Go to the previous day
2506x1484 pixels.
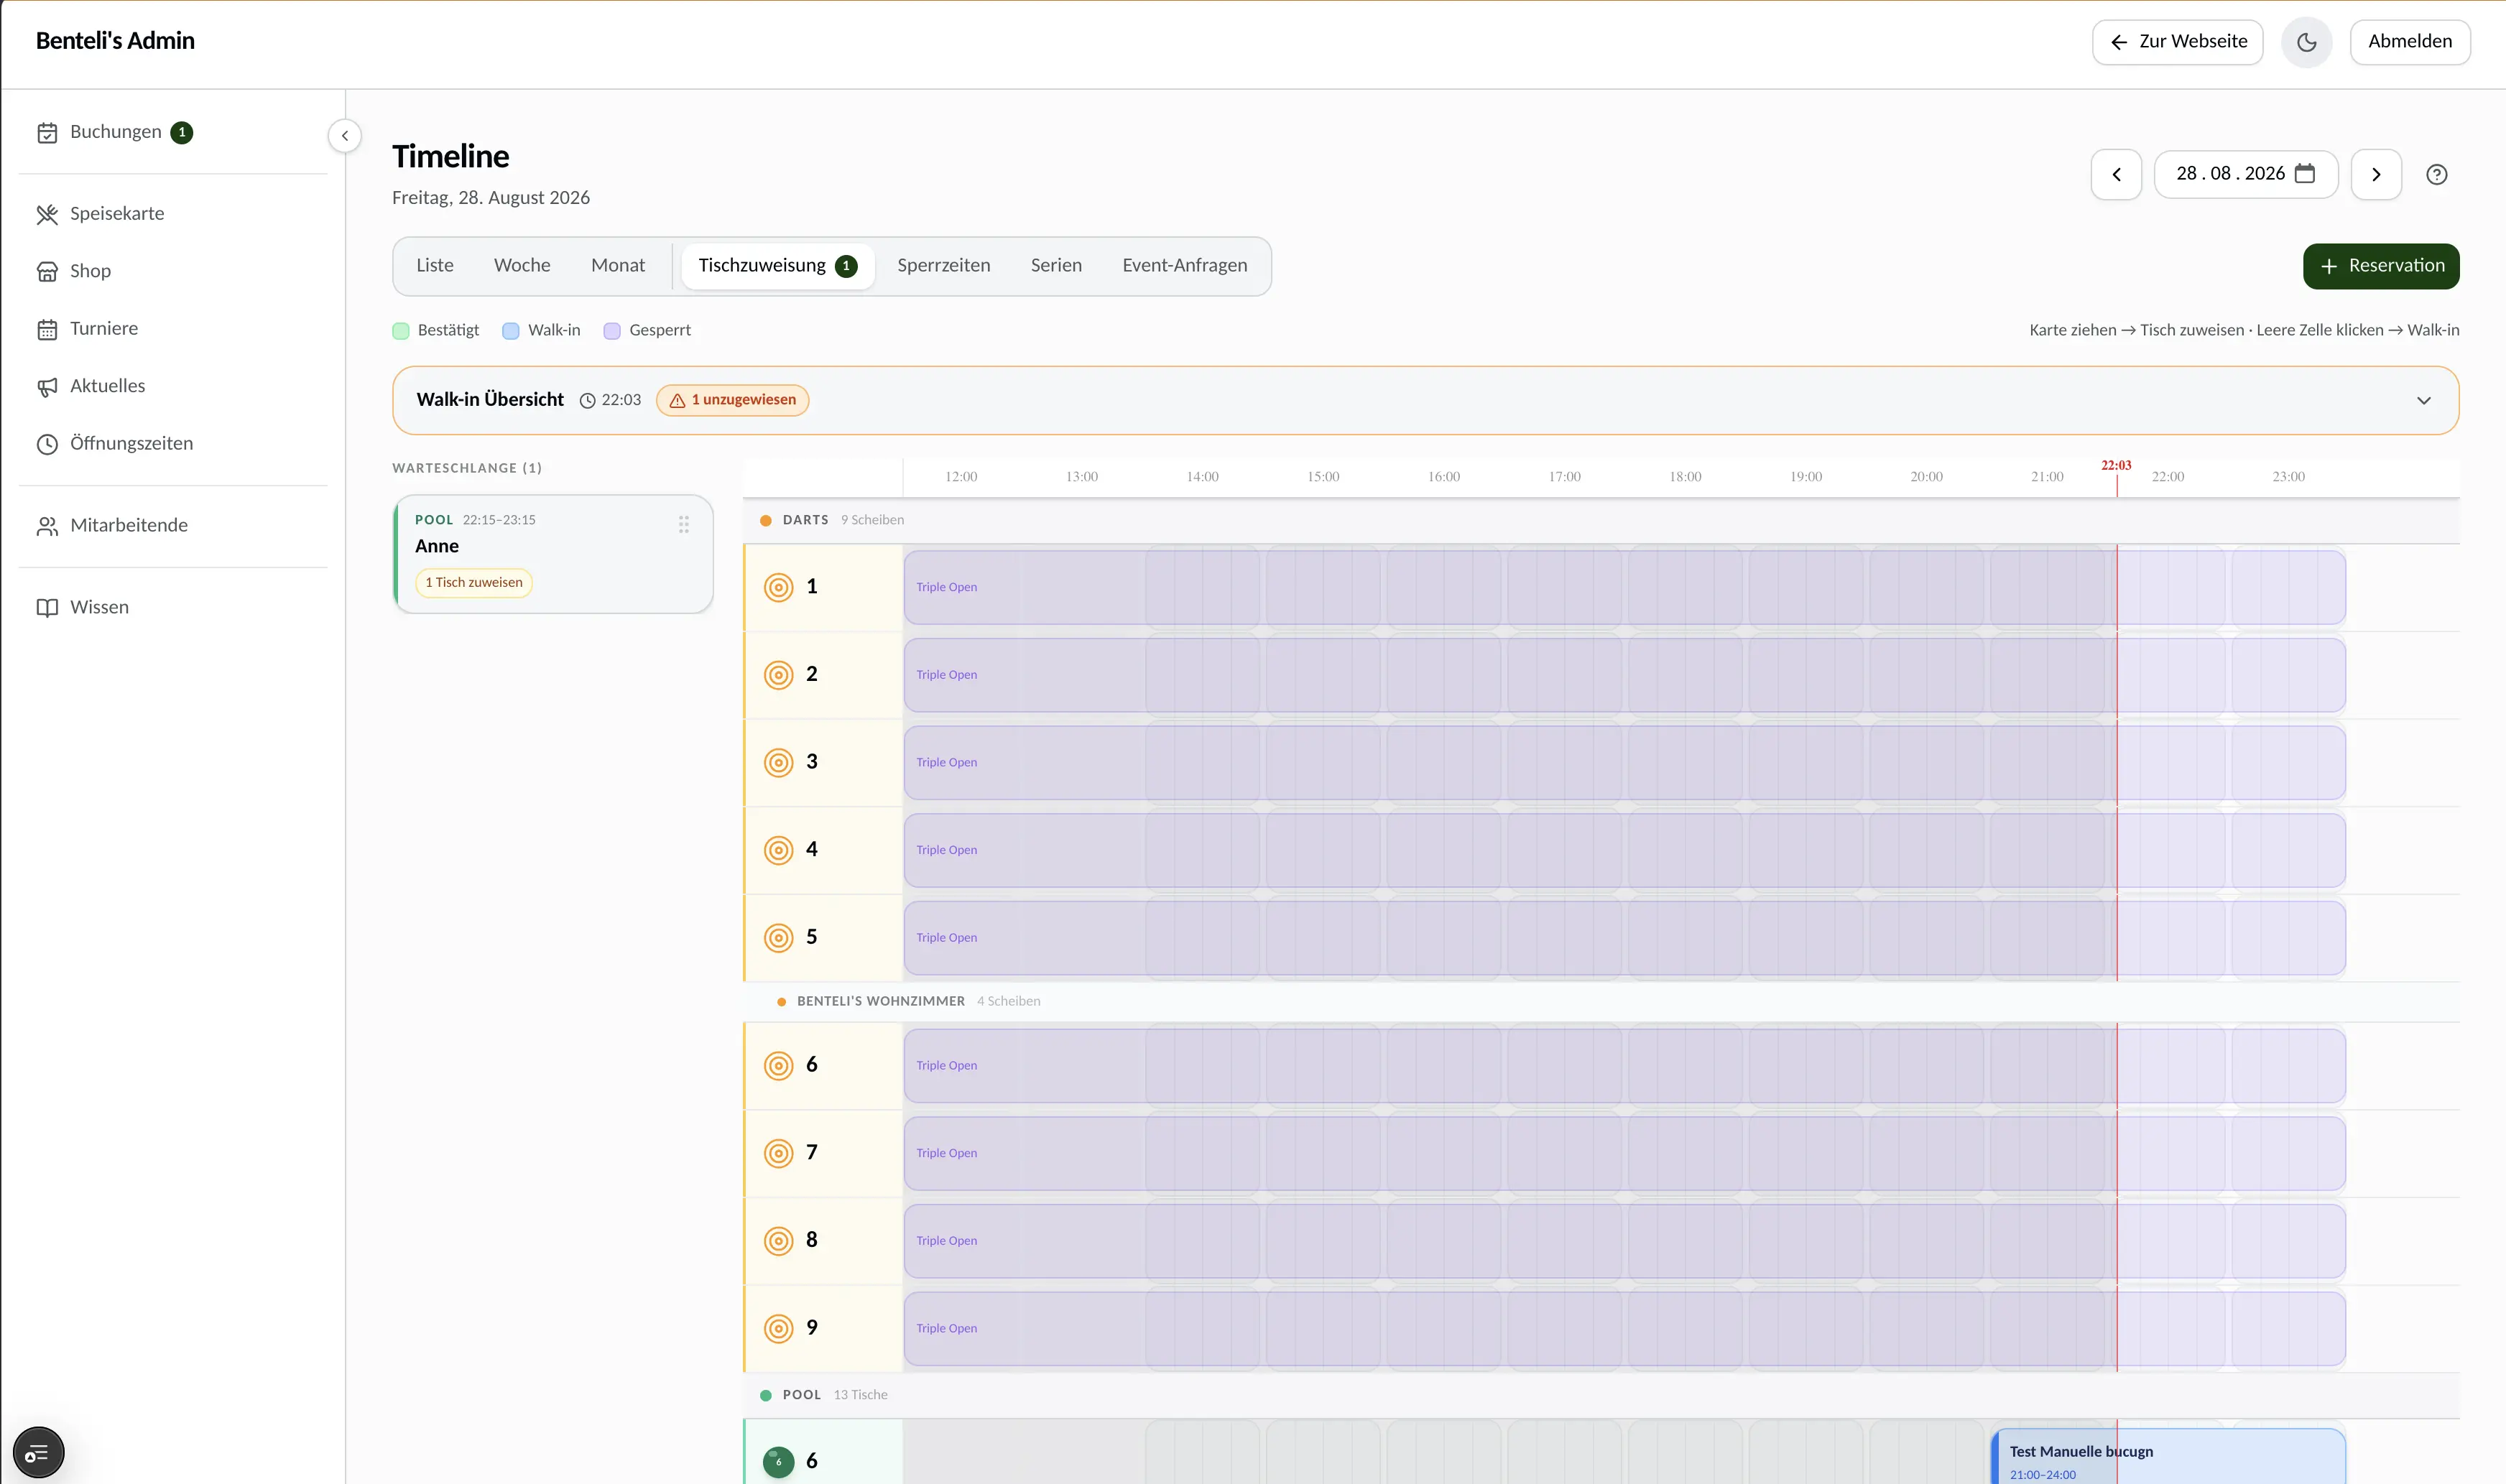(x=2116, y=175)
